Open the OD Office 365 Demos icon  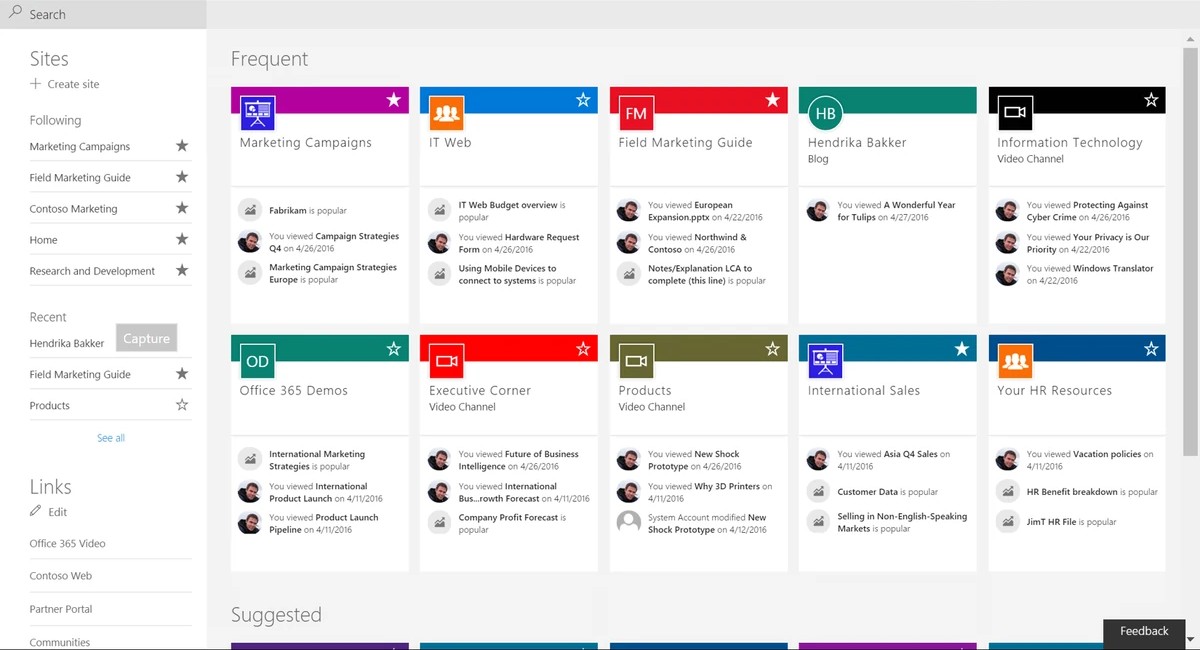(x=258, y=361)
